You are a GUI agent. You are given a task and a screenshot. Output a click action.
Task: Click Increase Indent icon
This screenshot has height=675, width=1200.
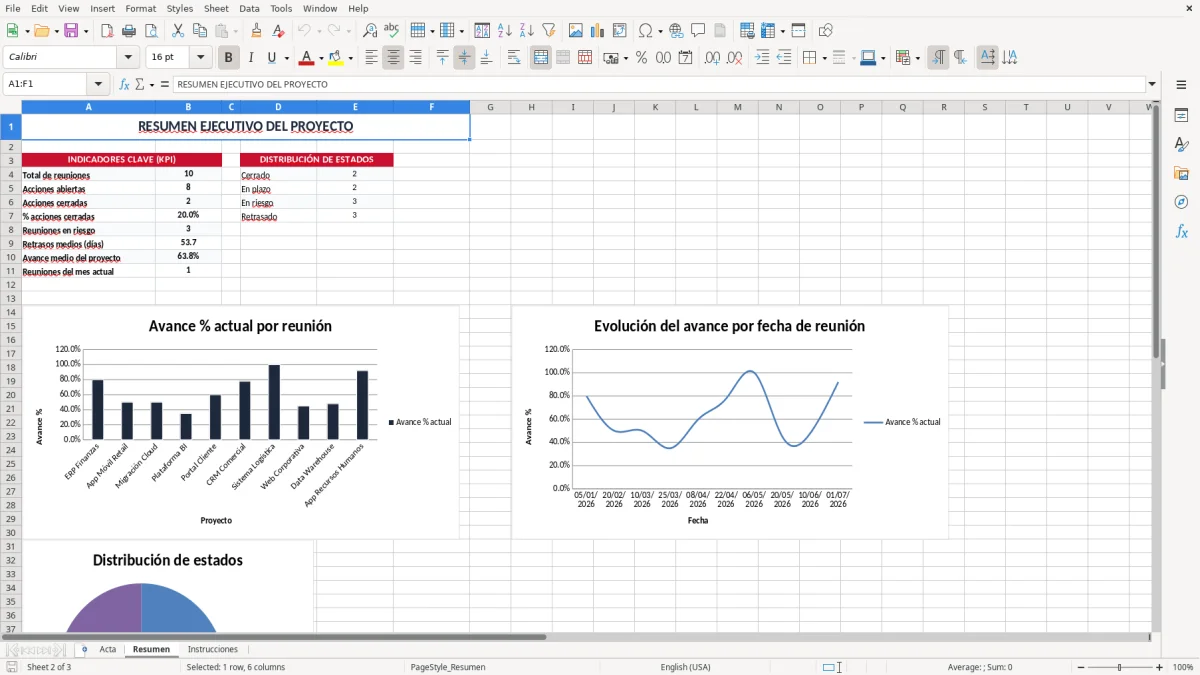click(x=762, y=58)
